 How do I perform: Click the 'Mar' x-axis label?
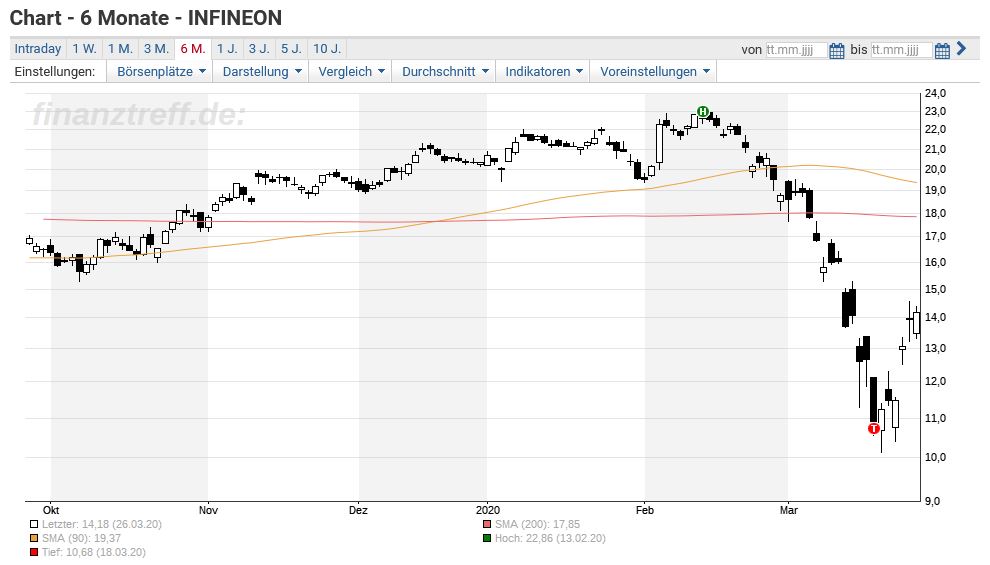coord(789,510)
